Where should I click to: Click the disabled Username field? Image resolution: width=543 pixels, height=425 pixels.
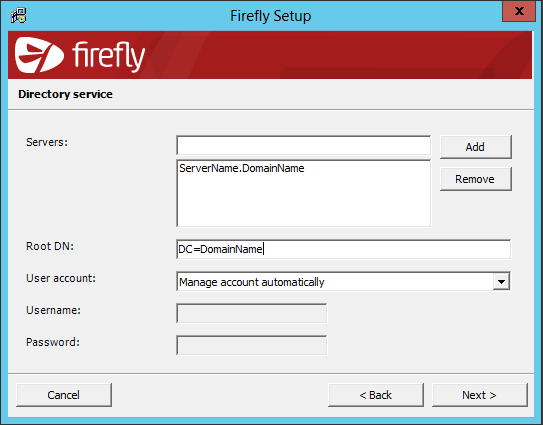click(251, 313)
